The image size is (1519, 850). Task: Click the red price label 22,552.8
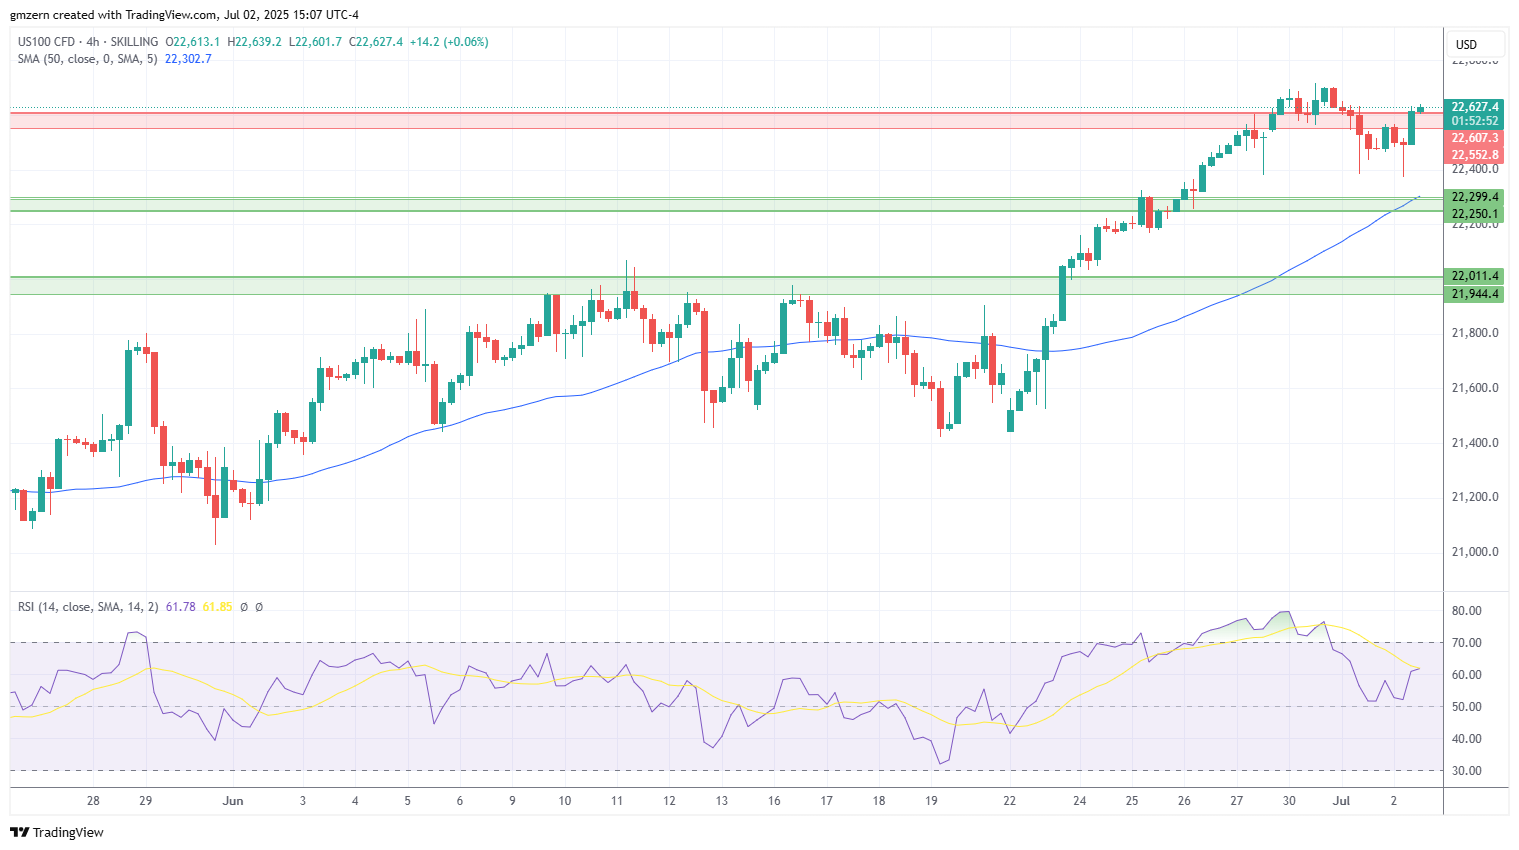click(1475, 155)
